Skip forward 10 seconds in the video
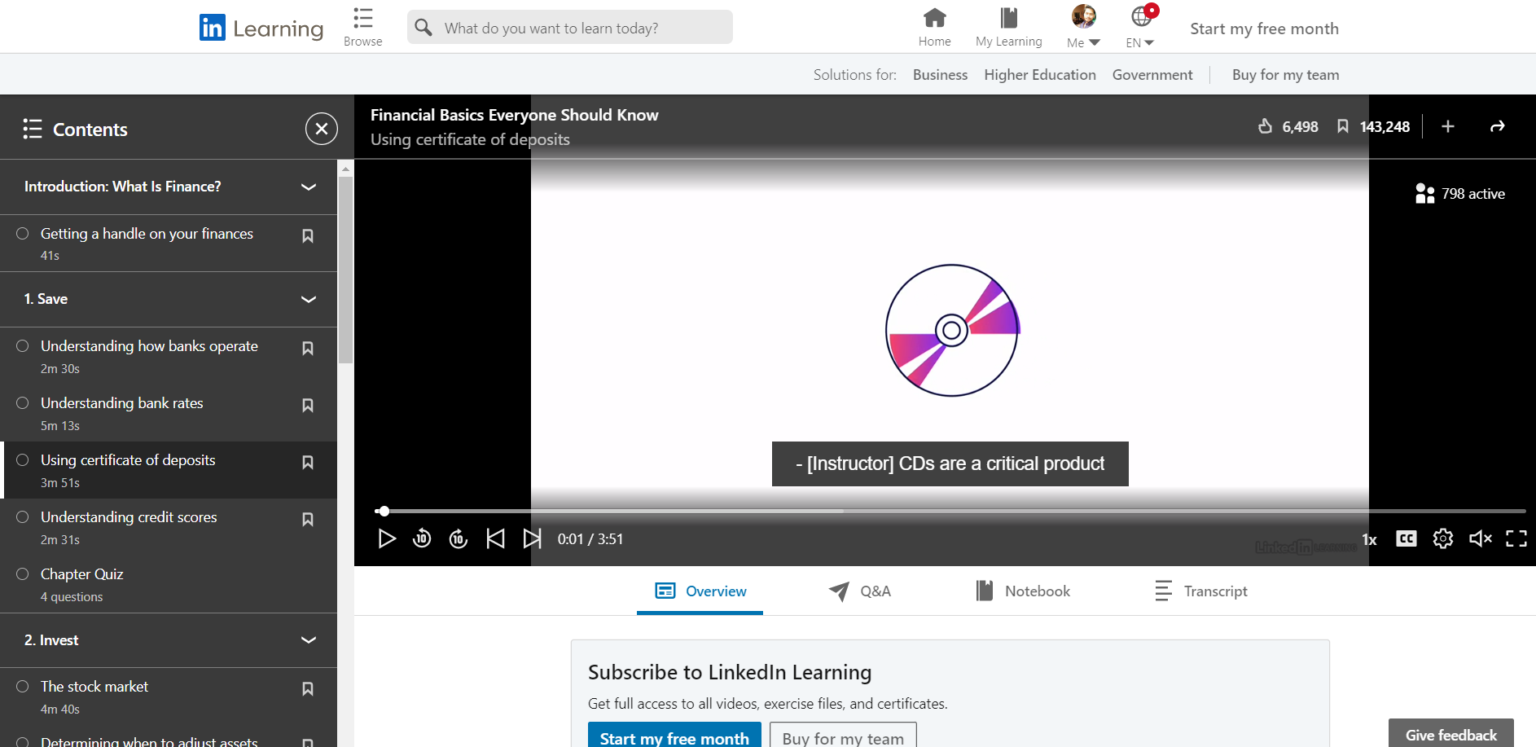Viewport: 1536px width, 747px height. (x=458, y=538)
